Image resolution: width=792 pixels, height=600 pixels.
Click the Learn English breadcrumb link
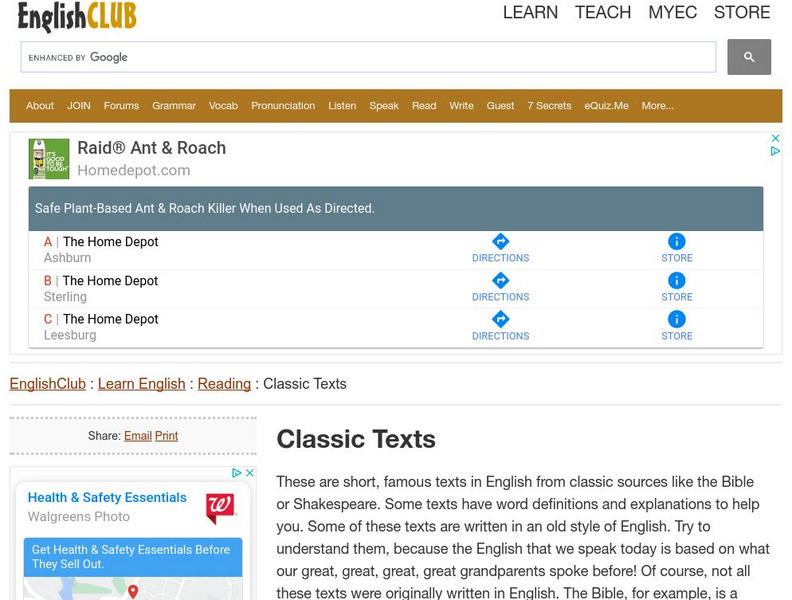click(141, 384)
